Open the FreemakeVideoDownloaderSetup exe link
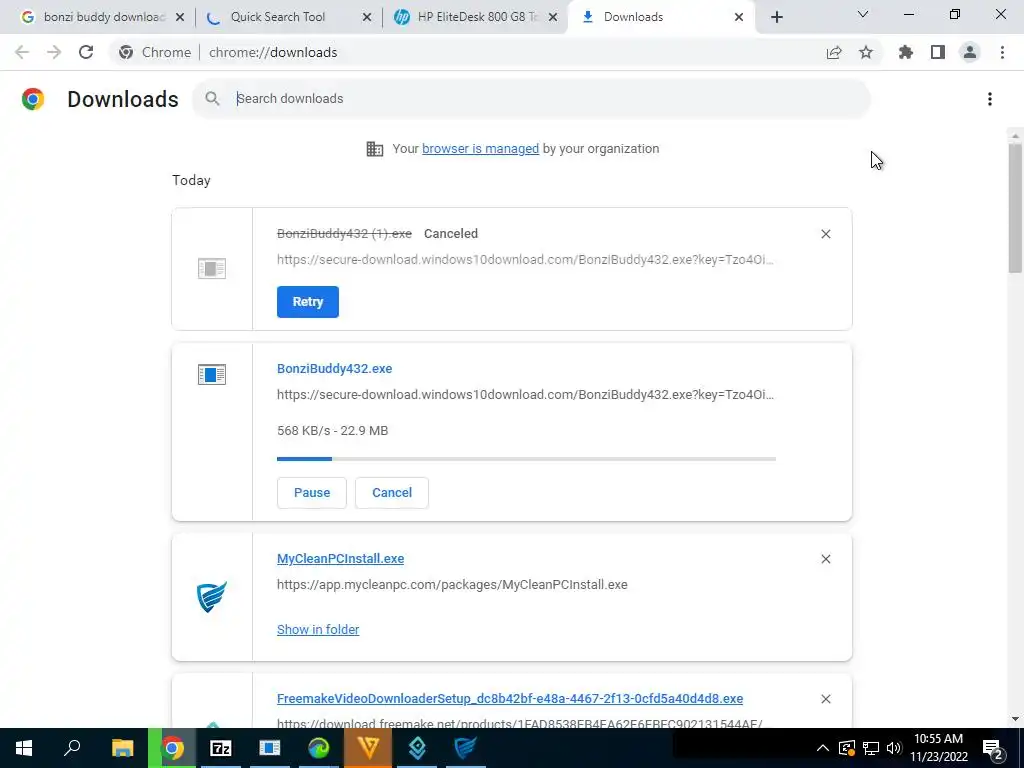Image resolution: width=1024 pixels, height=768 pixels. pyautogui.click(x=510, y=699)
